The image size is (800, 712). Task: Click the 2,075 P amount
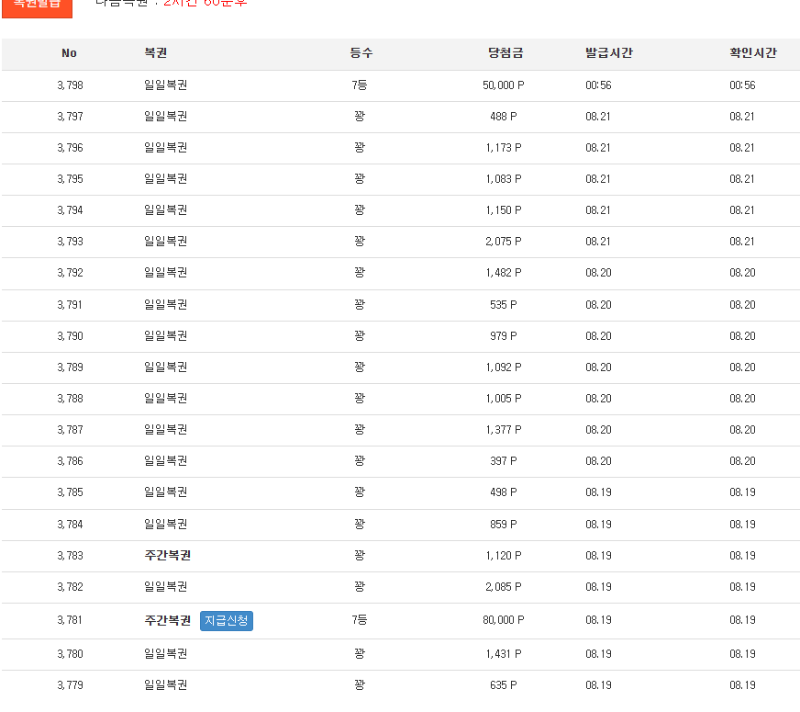coord(503,241)
